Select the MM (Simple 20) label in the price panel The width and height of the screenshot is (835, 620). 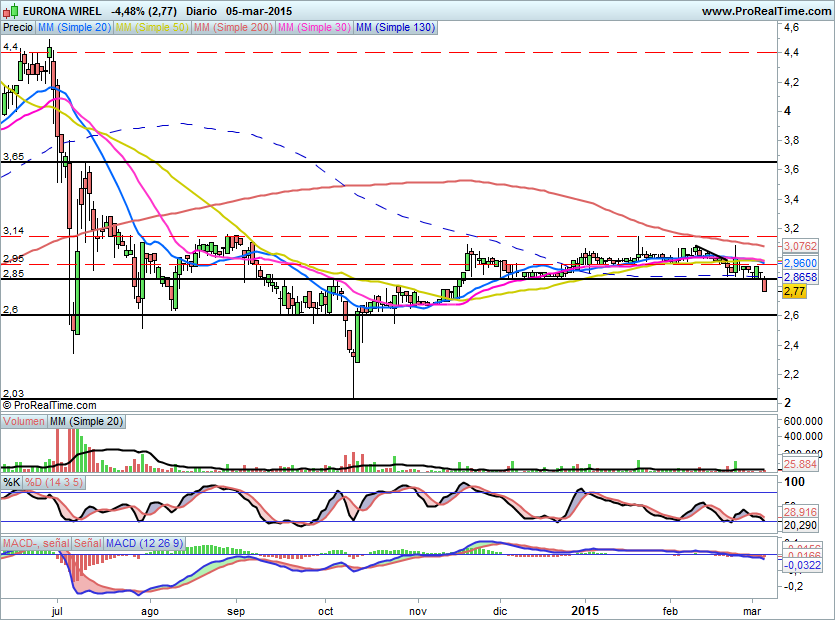(x=74, y=27)
